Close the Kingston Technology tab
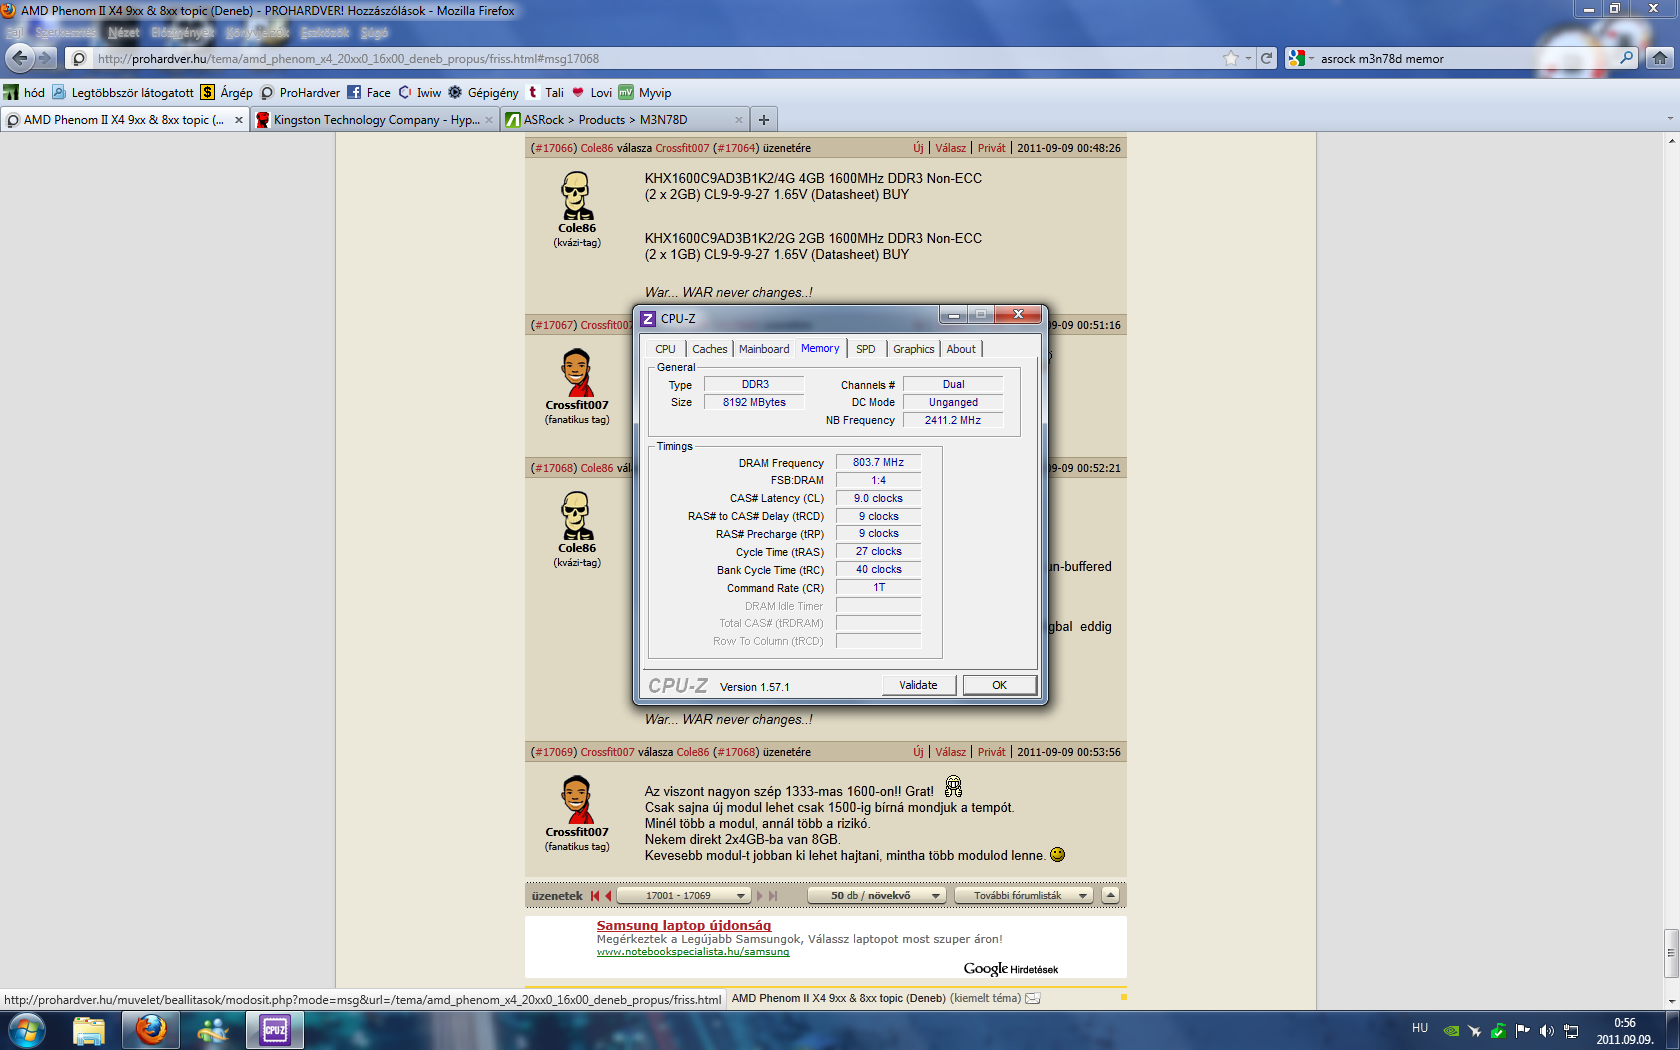This screenshot has width=1680, height=1050. (489, 120)
